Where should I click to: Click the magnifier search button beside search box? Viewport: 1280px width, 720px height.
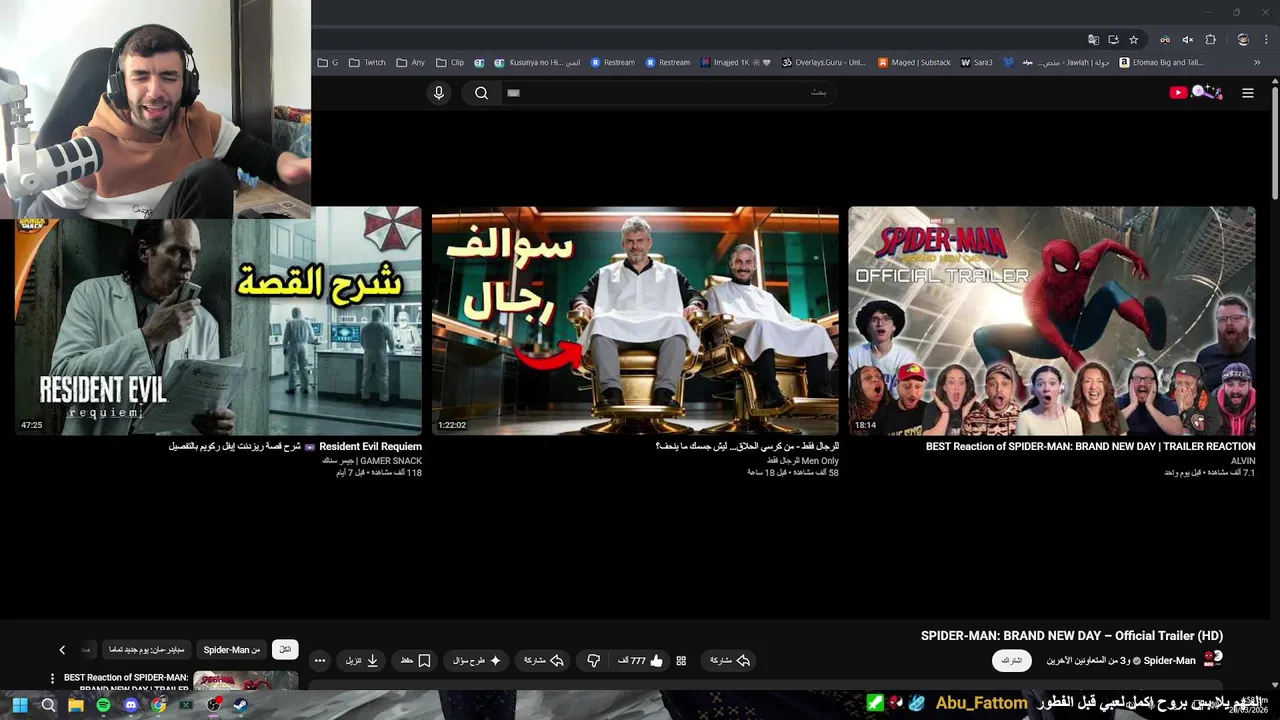coord(481,93)
